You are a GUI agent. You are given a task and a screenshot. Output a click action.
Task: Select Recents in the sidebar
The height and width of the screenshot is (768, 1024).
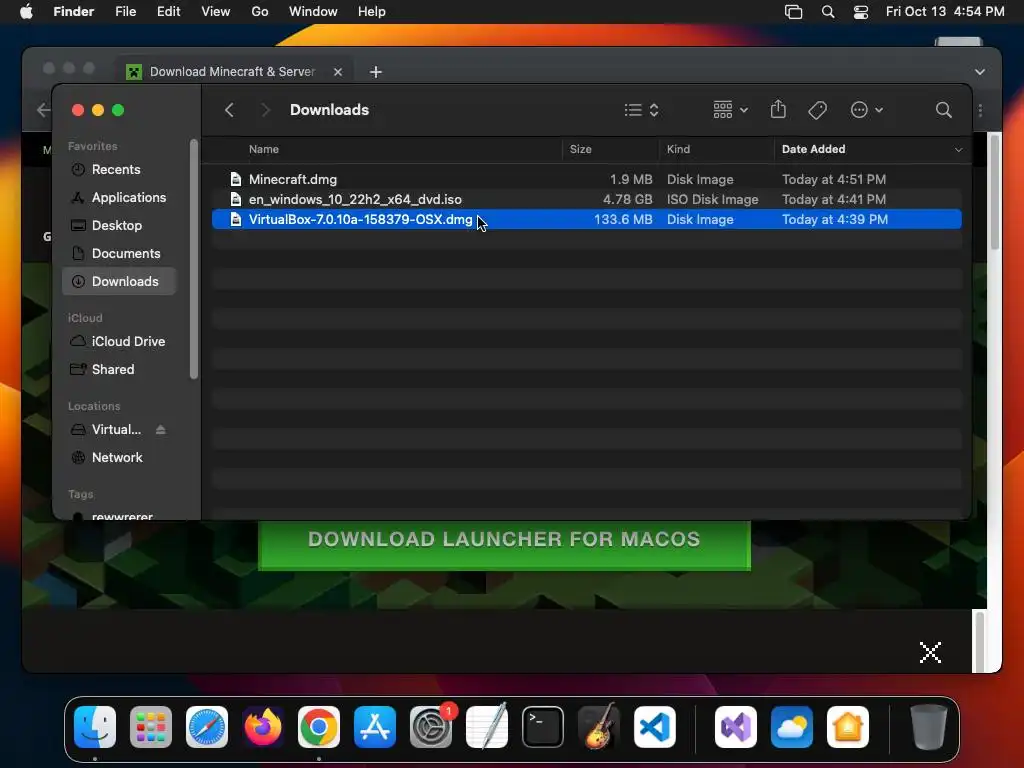point(119,169)
